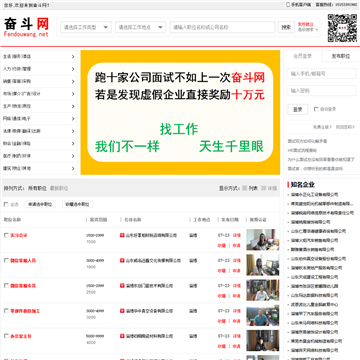Click the 登录 login button
This screenshot has width=360, height=360.
[298, 109]
